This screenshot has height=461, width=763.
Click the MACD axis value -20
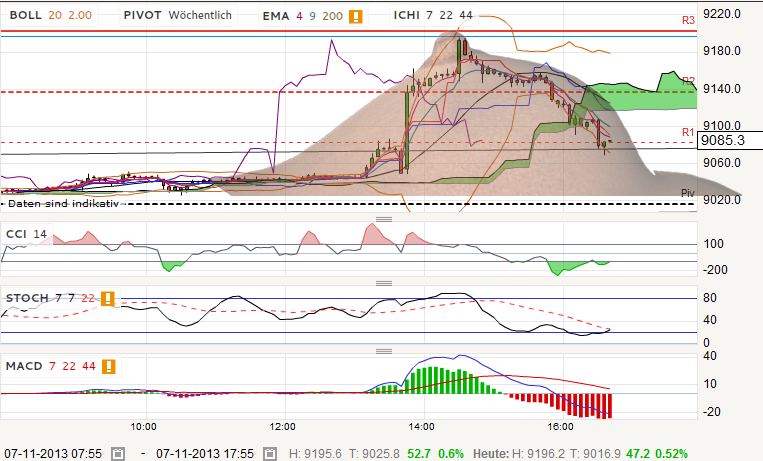coord(711,412)
